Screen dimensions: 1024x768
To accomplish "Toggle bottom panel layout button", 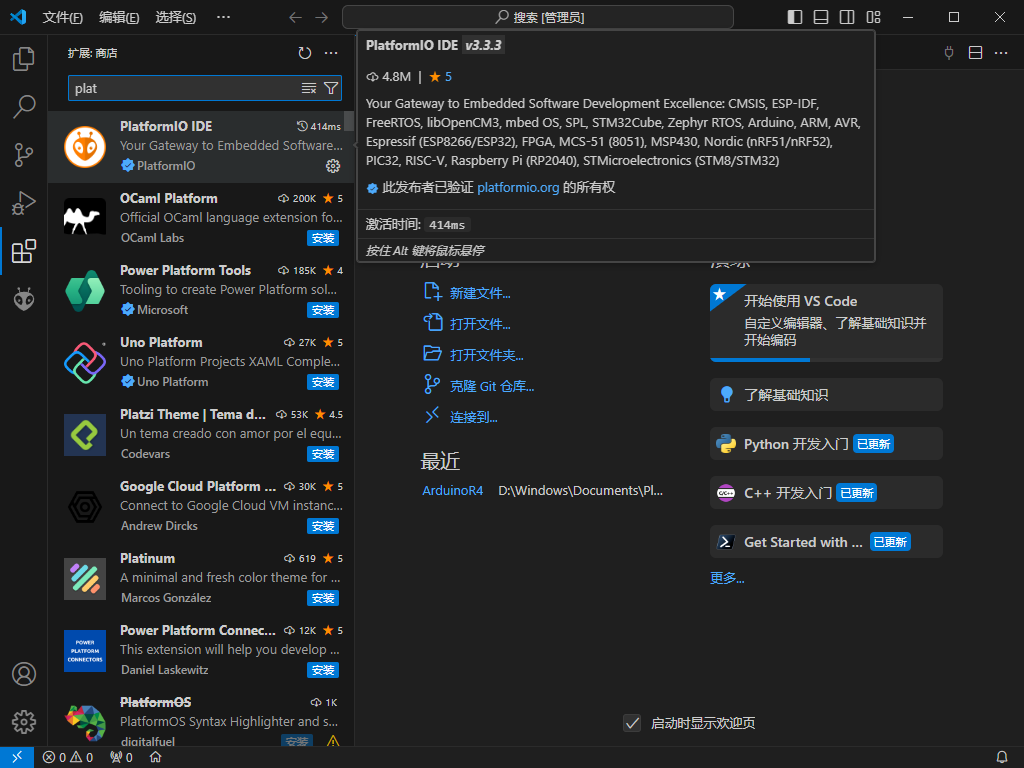I will (821, 17).
